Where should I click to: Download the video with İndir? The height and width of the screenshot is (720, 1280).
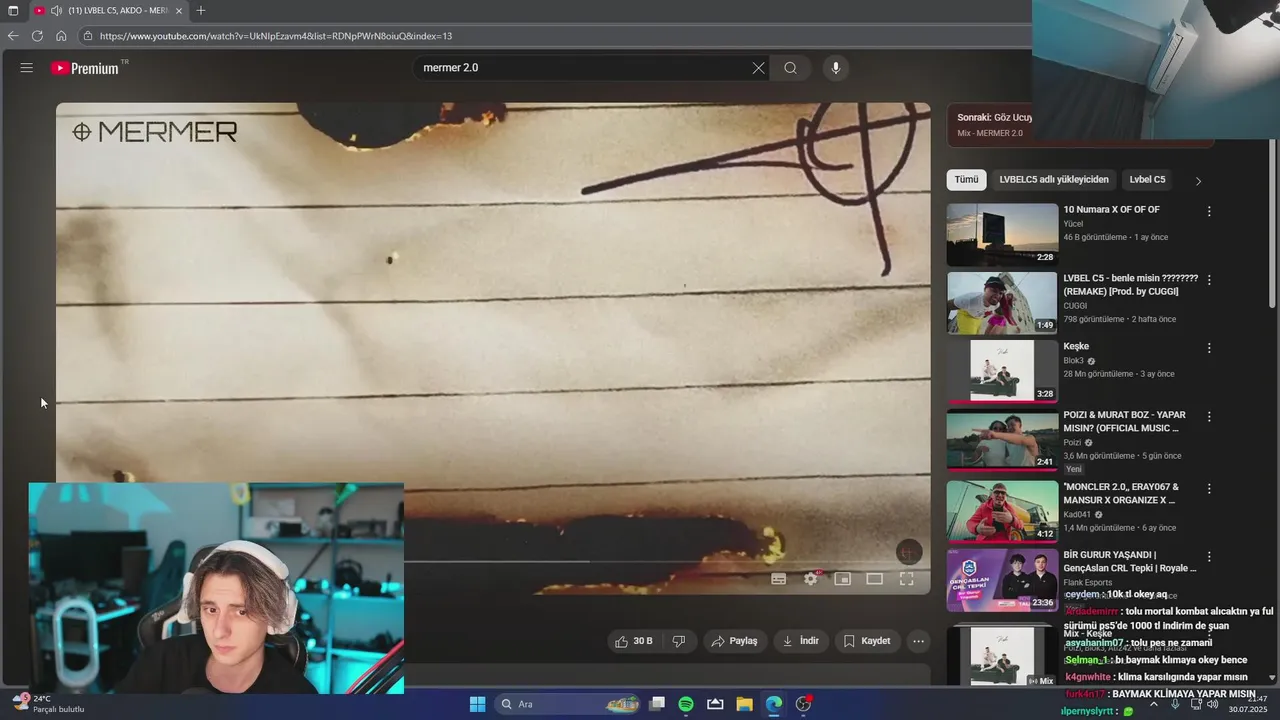[801, 641]
